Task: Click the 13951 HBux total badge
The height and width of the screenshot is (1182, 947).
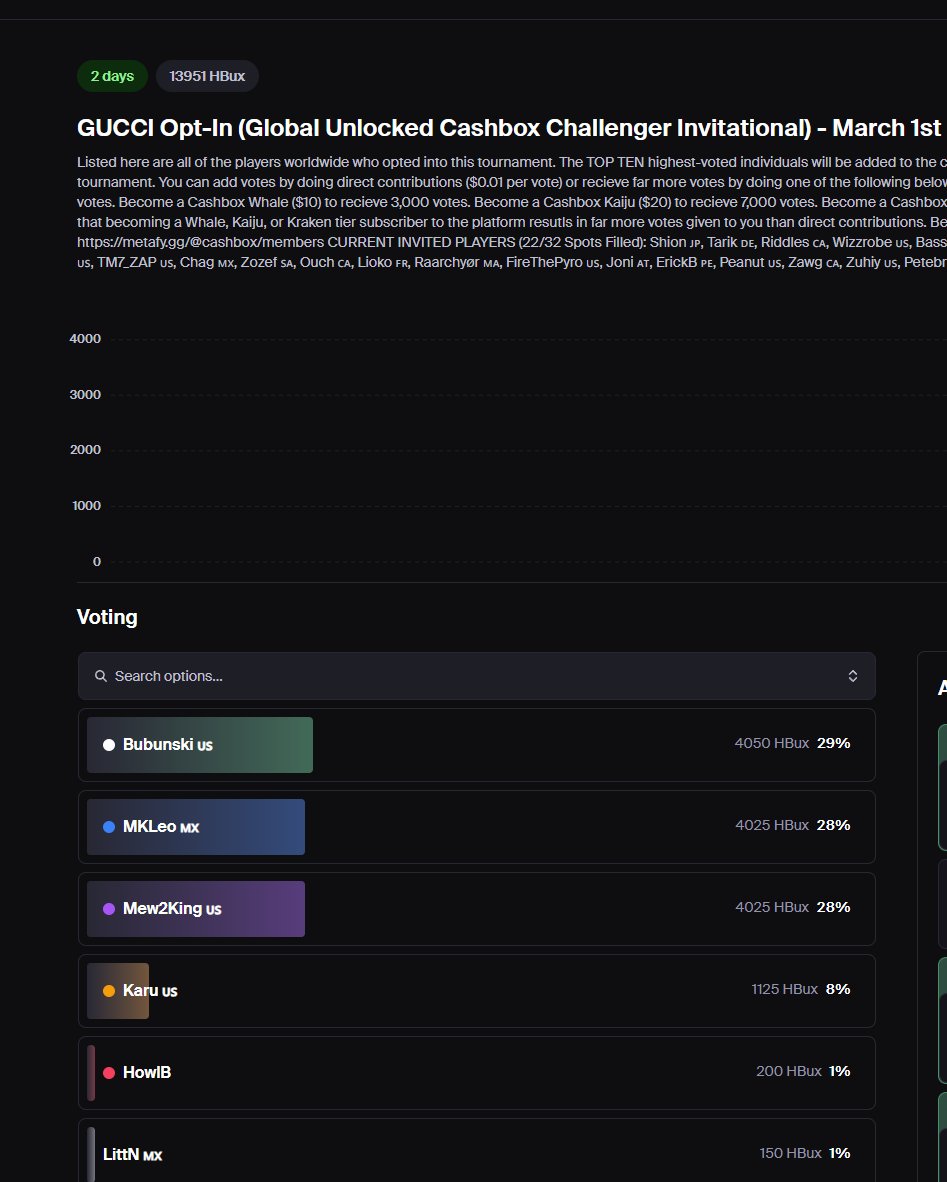Action: tap(207, 76)
